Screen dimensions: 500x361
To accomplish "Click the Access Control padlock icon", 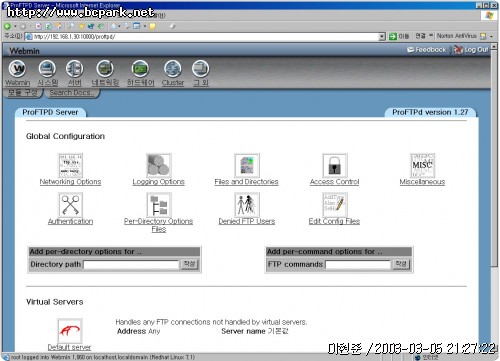I will 335,165.
